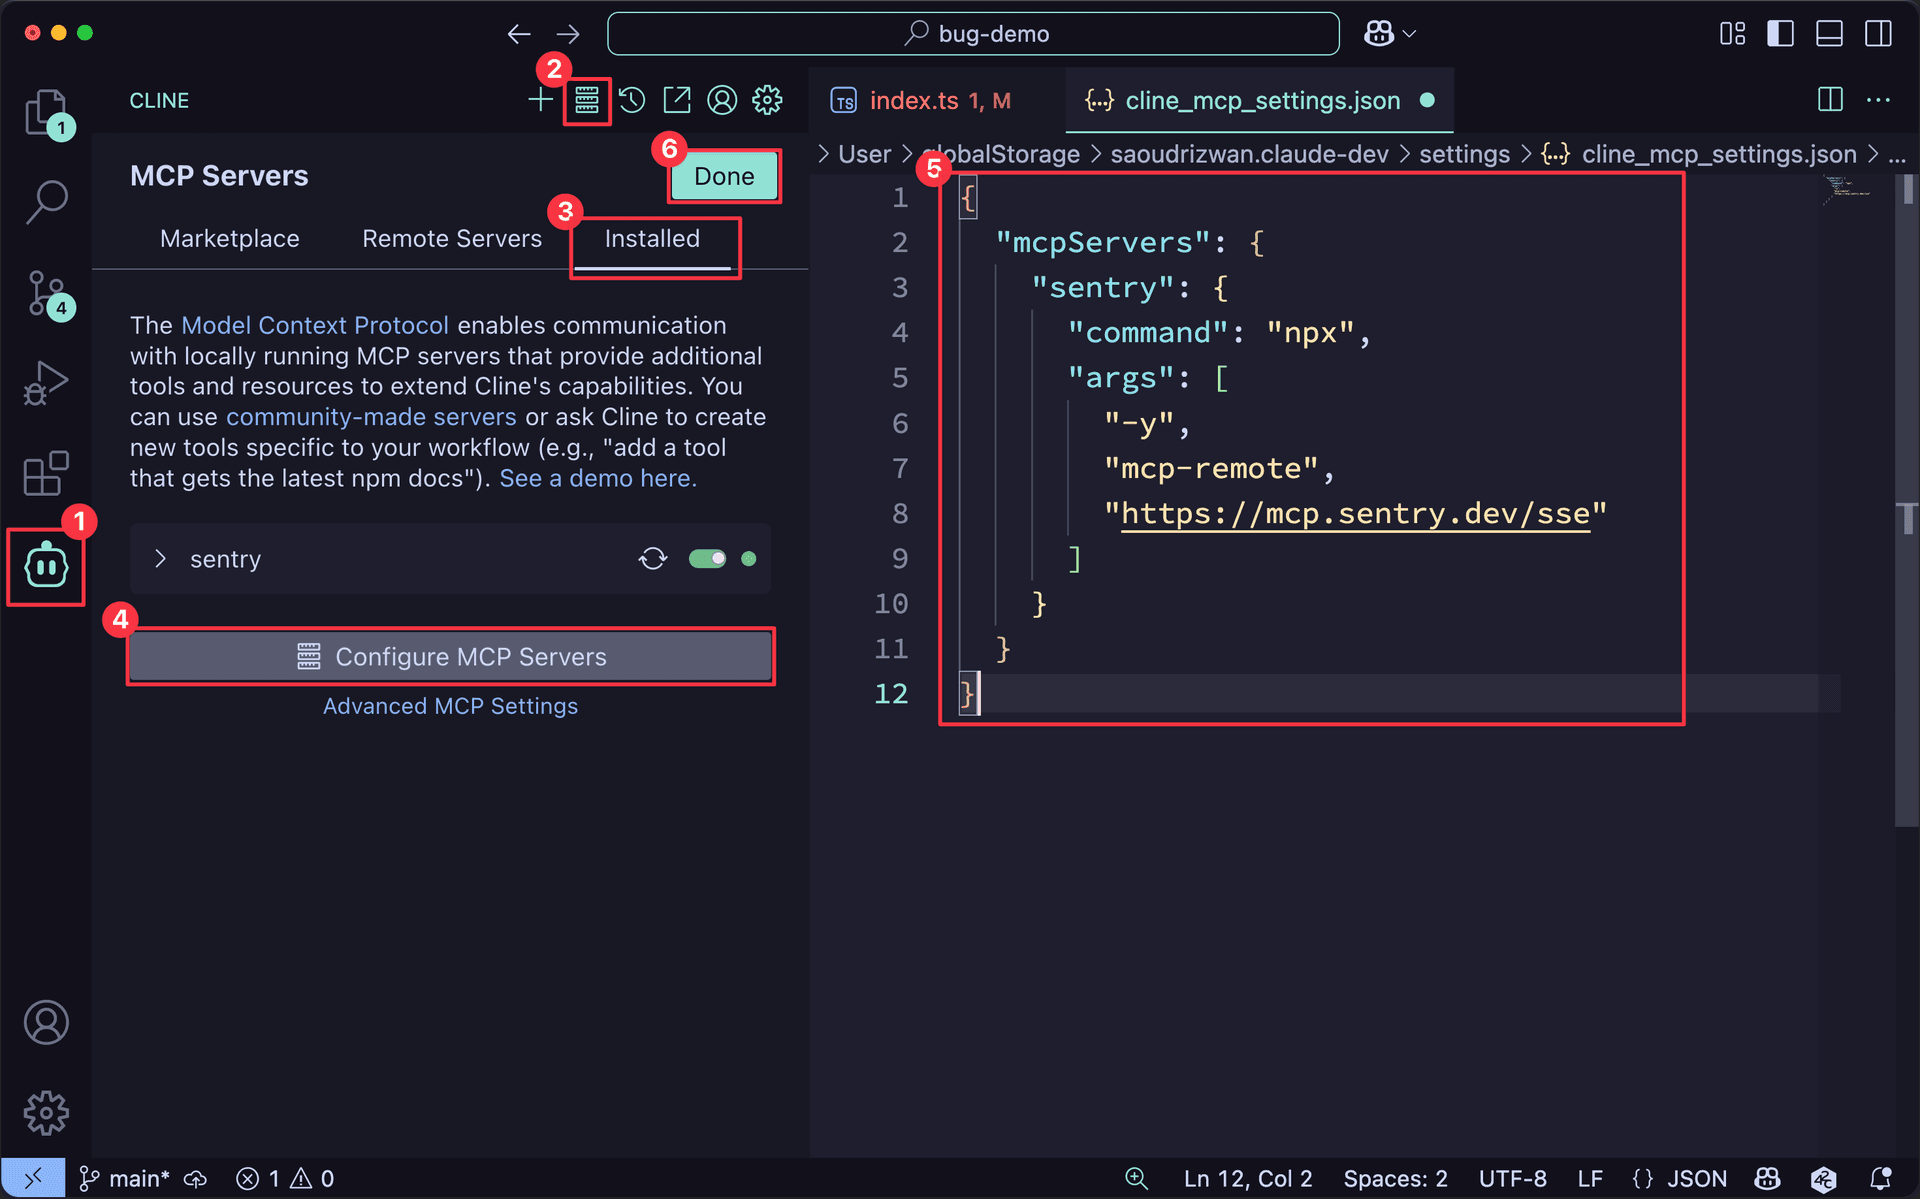1920x1199 pixels.
Task: Click the Done button
Action: pyautogui.click(x=723, y=175)
